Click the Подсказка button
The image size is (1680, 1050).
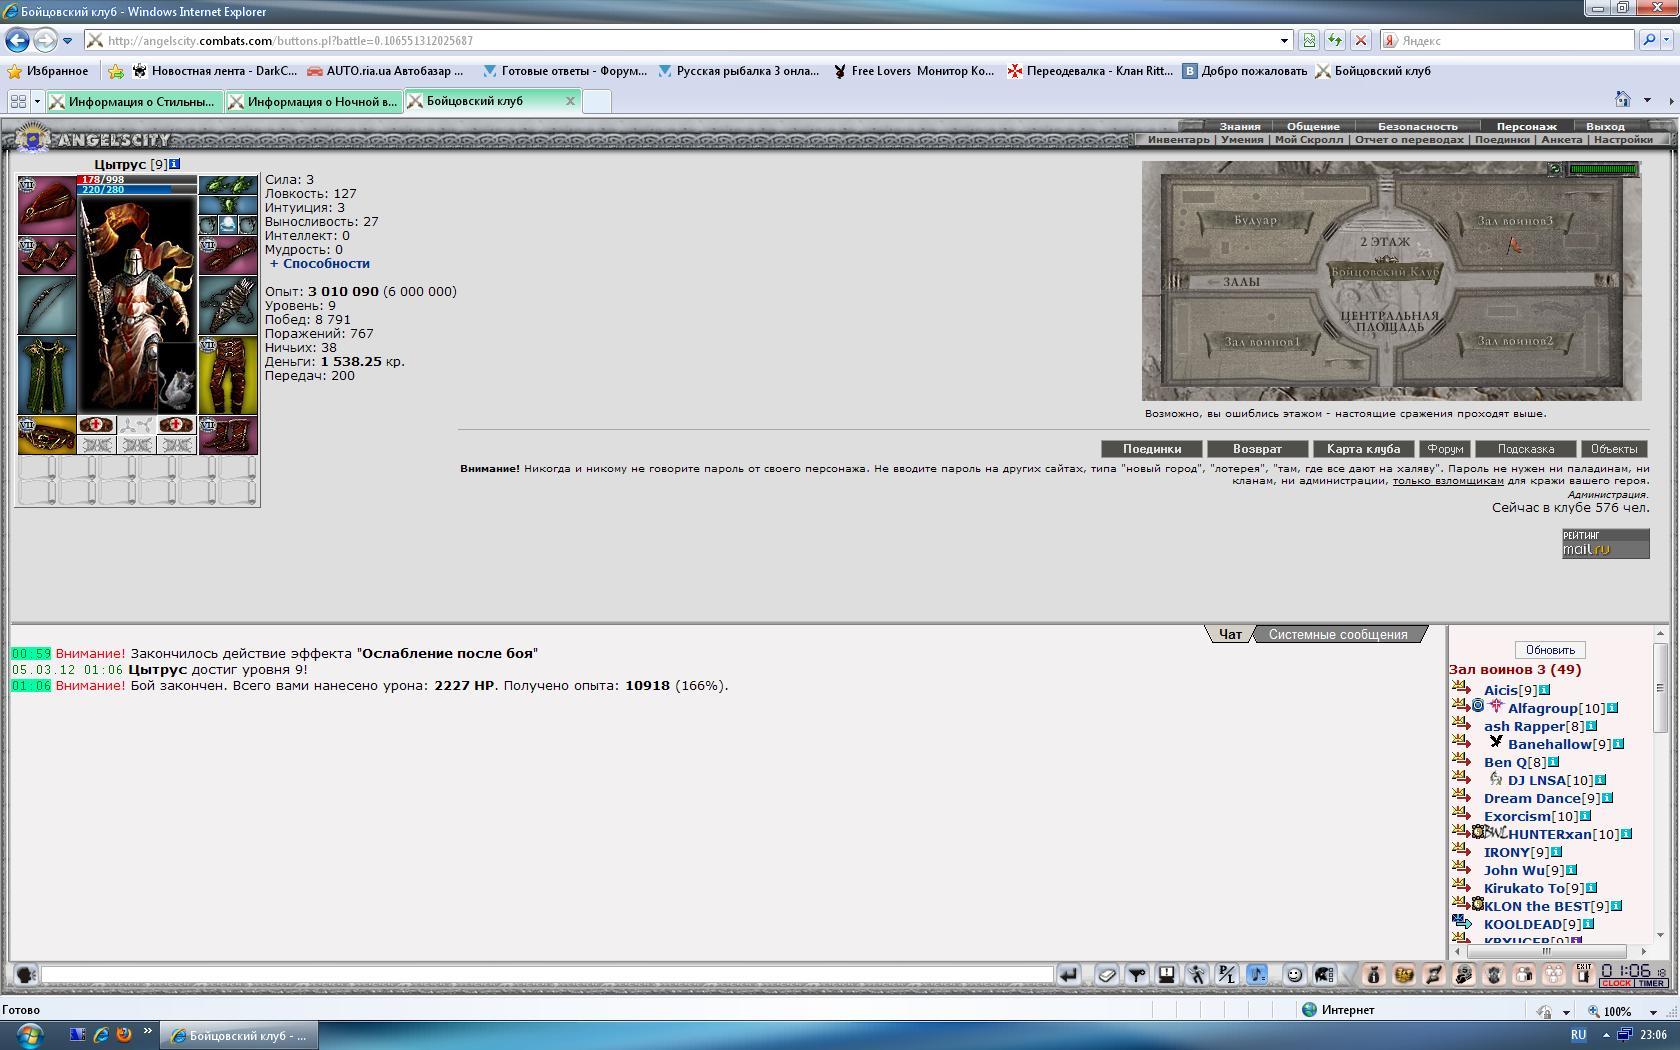[1526, 449]
